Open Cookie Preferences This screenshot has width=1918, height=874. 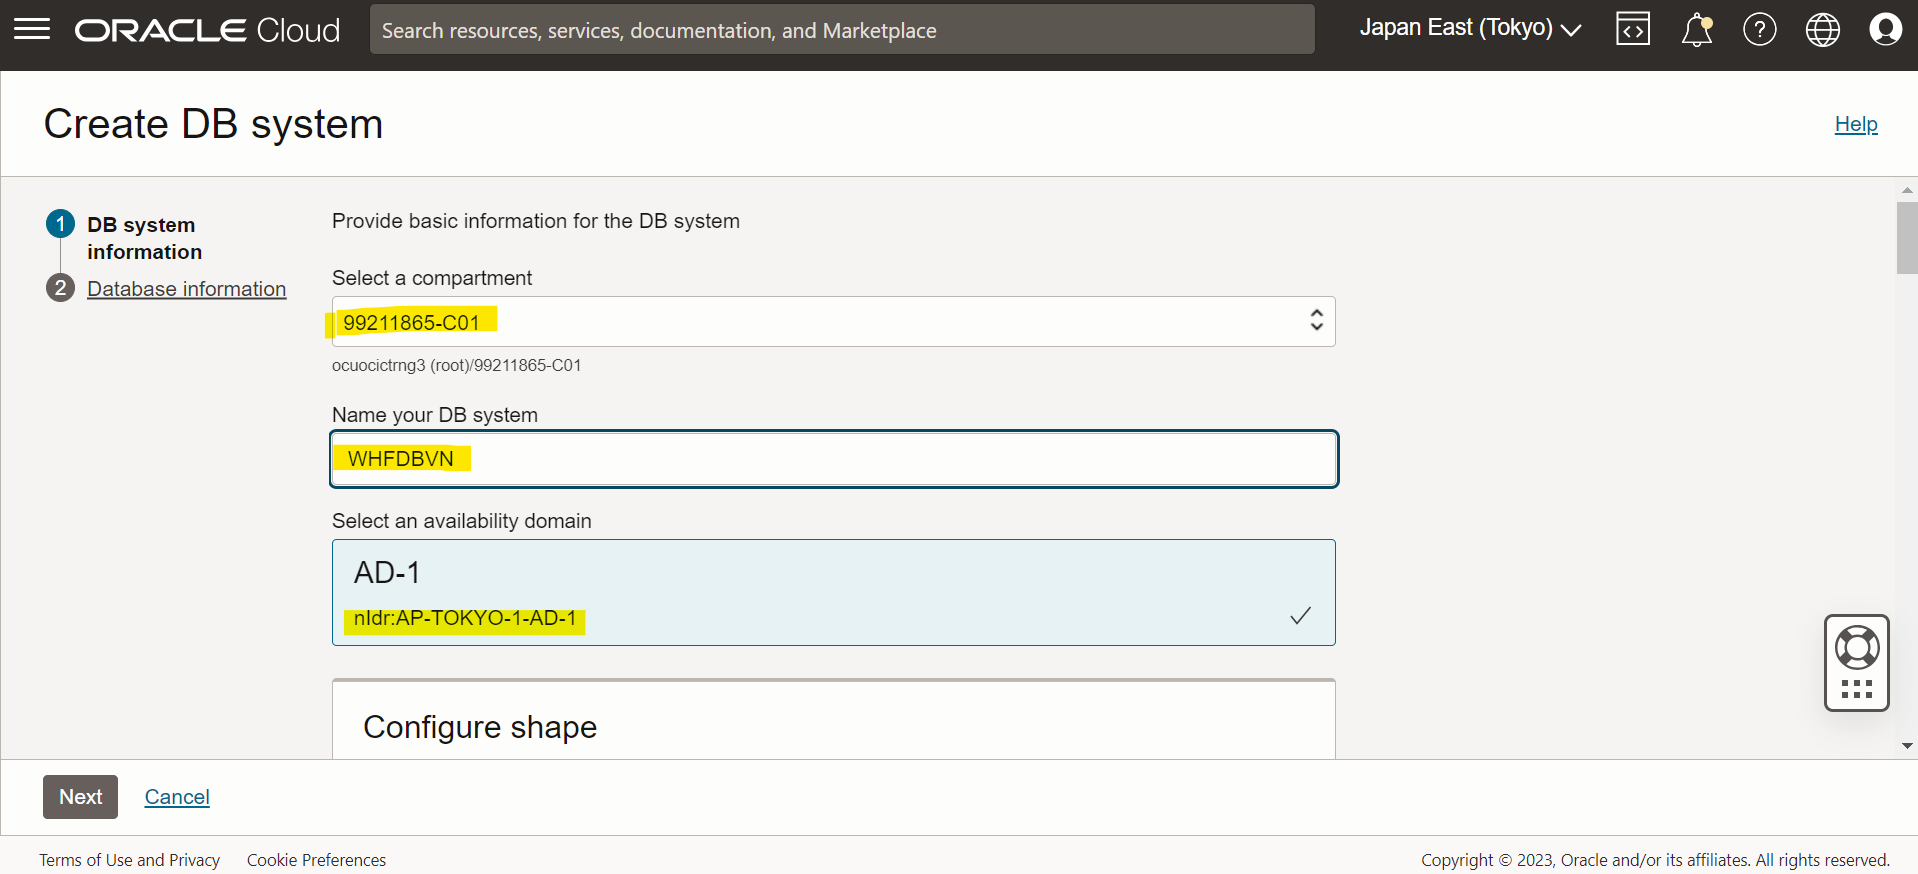(x=316, y=860)
